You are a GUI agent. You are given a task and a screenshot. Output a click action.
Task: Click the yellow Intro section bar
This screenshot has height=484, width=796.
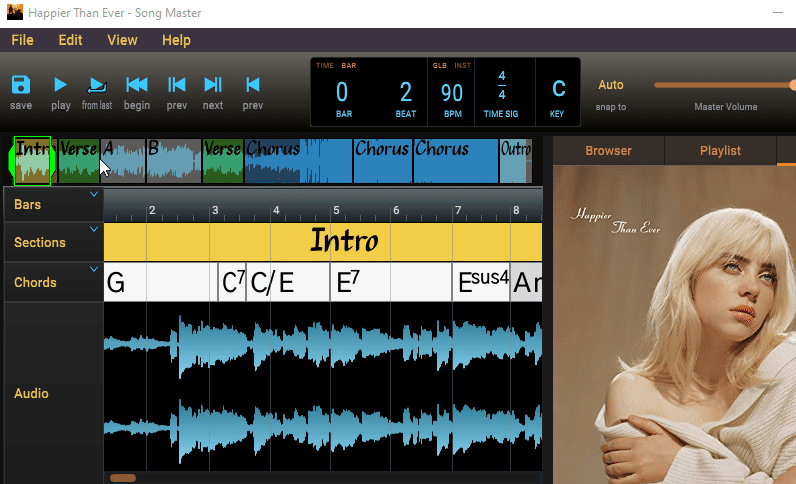323,242
